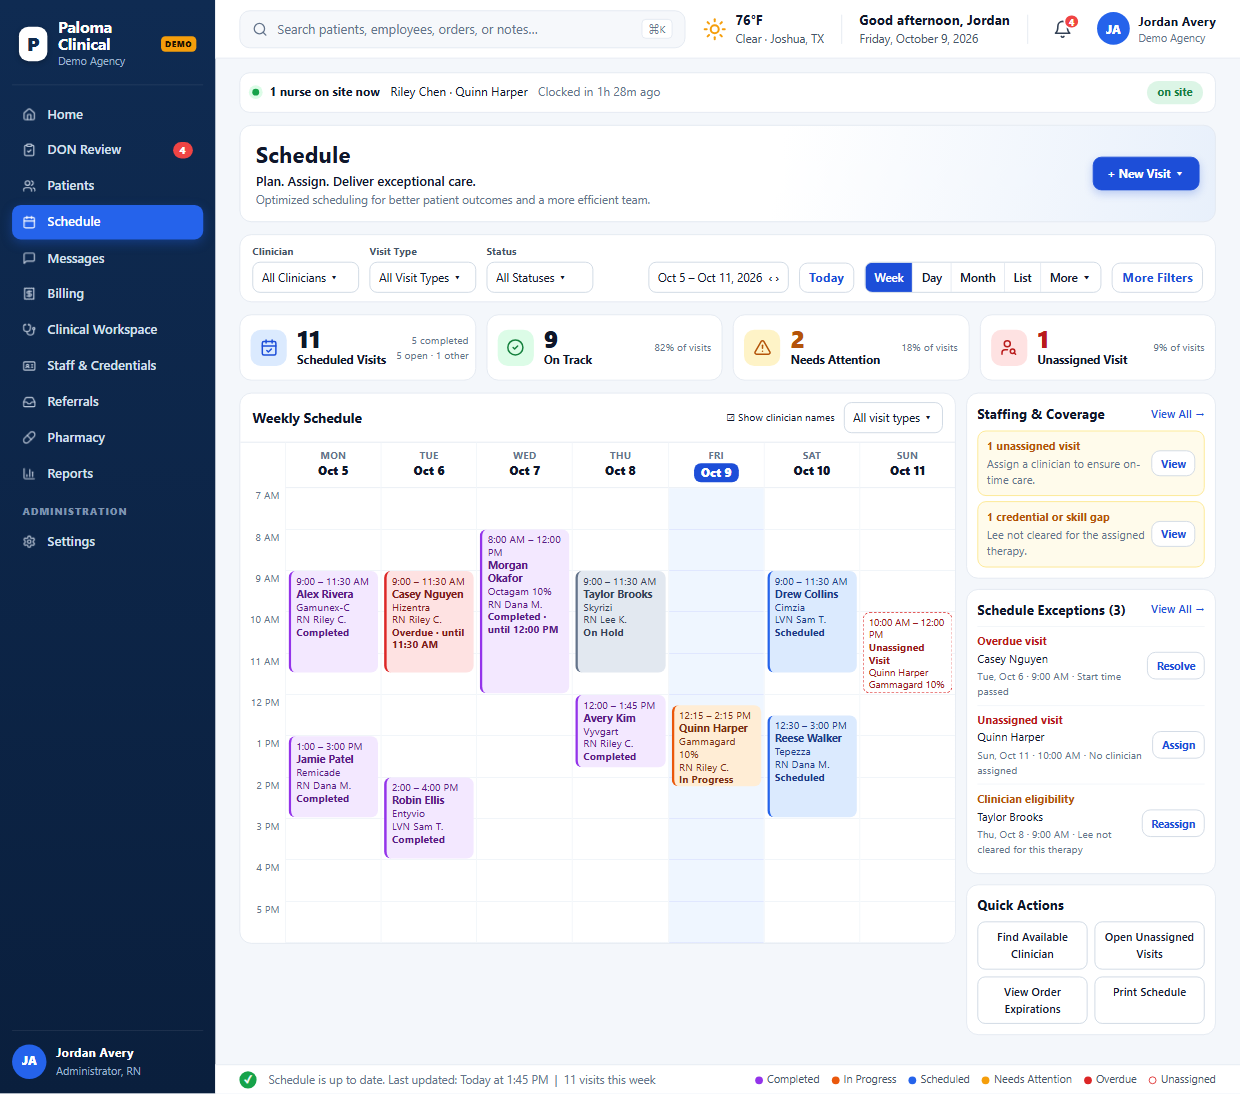Screen dimensions: 1240x1094
Task: Open Casey Nguyen overdue visit card
Action: point(429,621)
